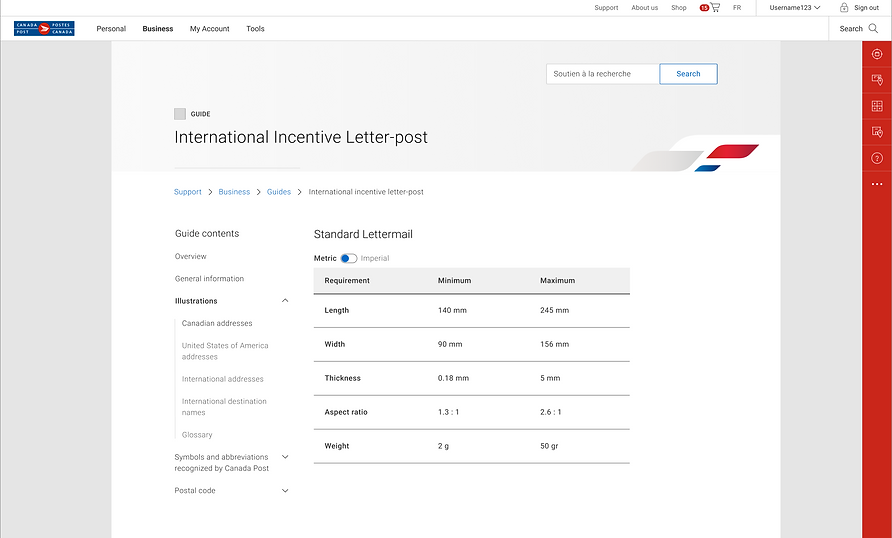Select Illustrations in guide contents
Viewport: 892px width, 538px height.
196,301
